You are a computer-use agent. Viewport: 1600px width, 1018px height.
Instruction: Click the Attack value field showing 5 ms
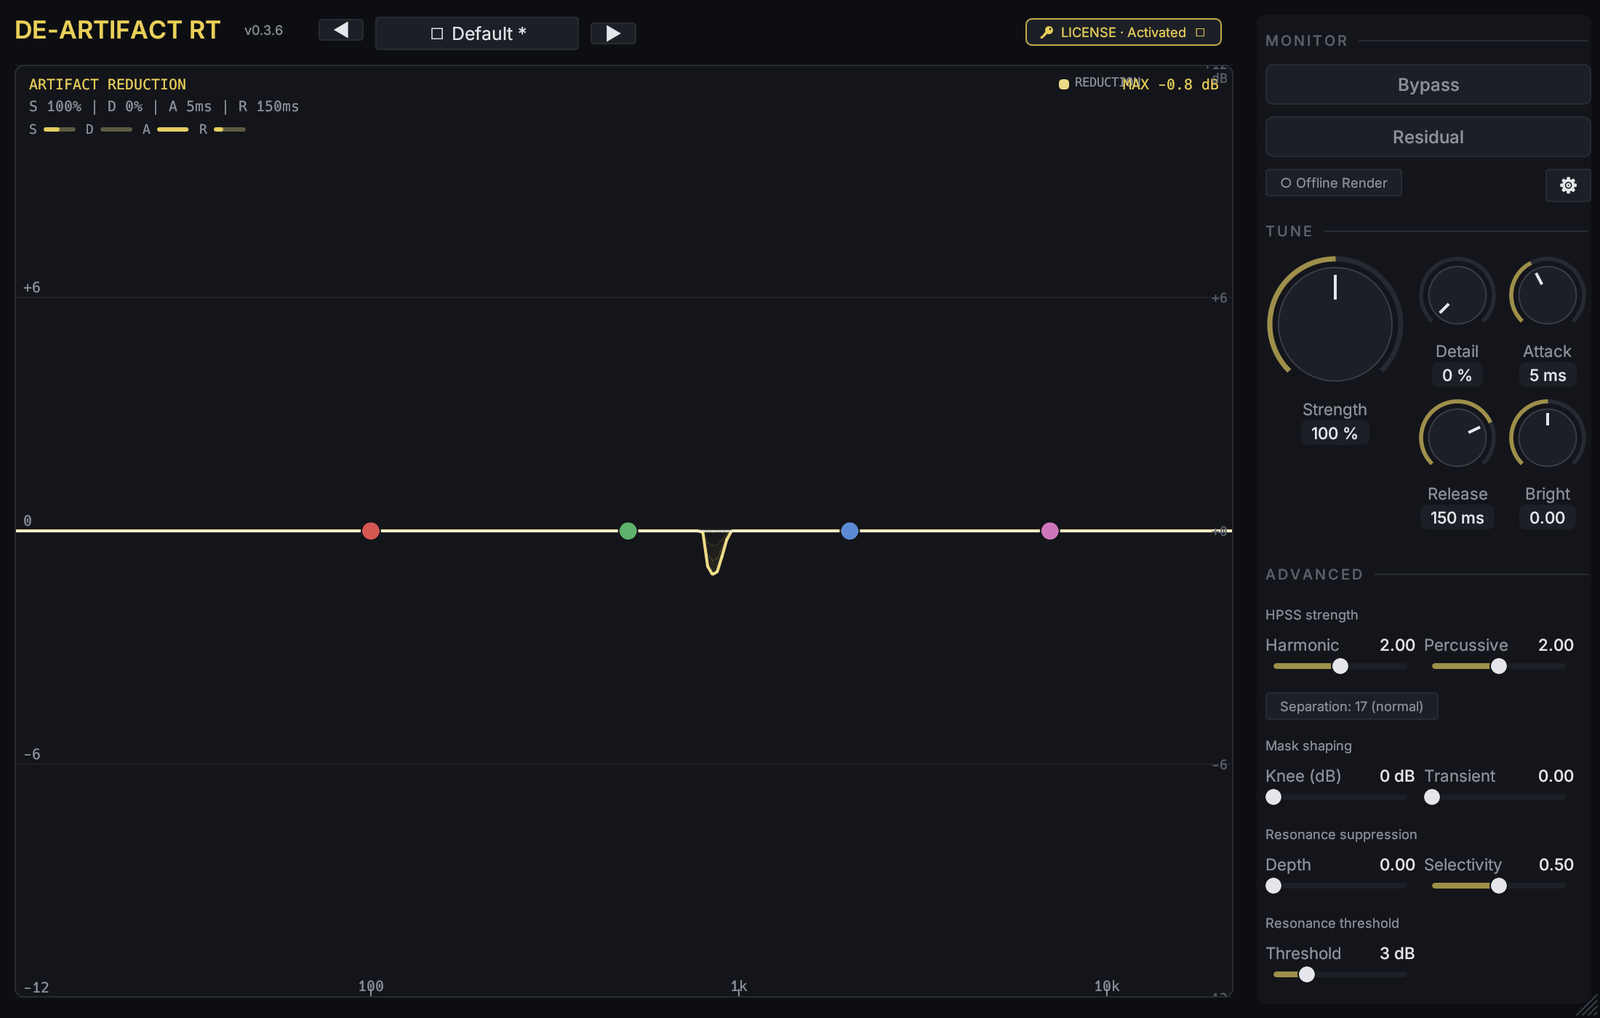coord(1547,375)
